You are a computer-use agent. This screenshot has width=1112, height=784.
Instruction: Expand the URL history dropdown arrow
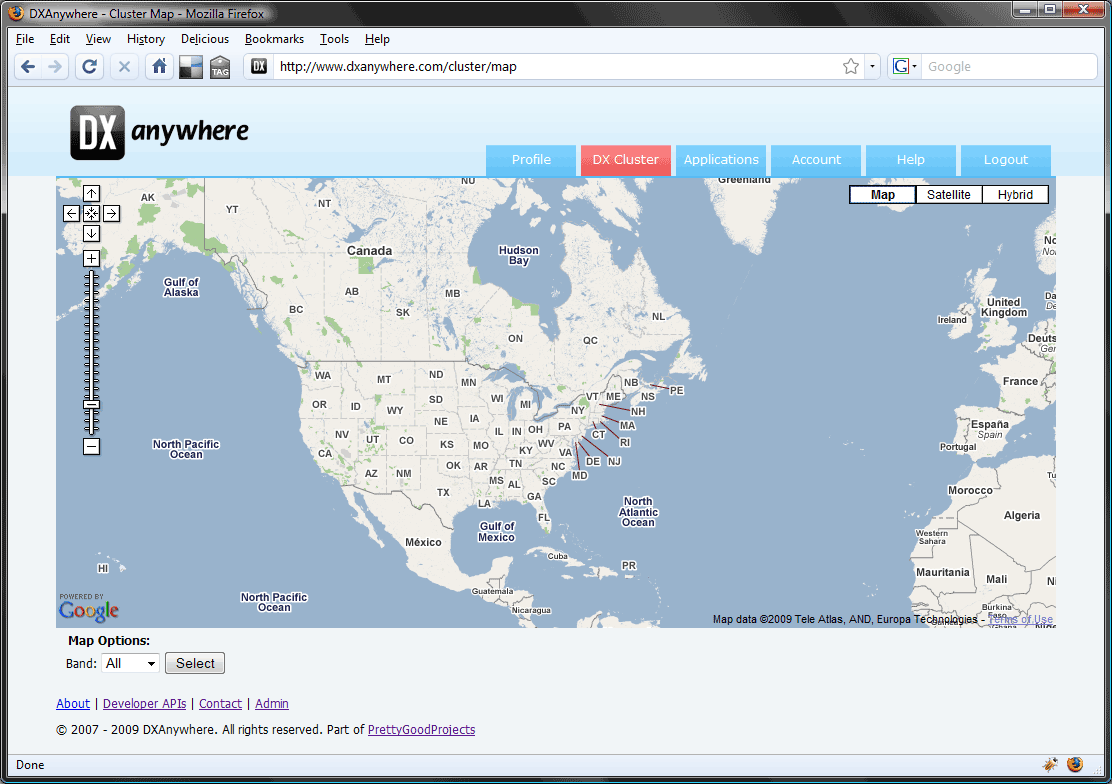(x=872, y=67)
